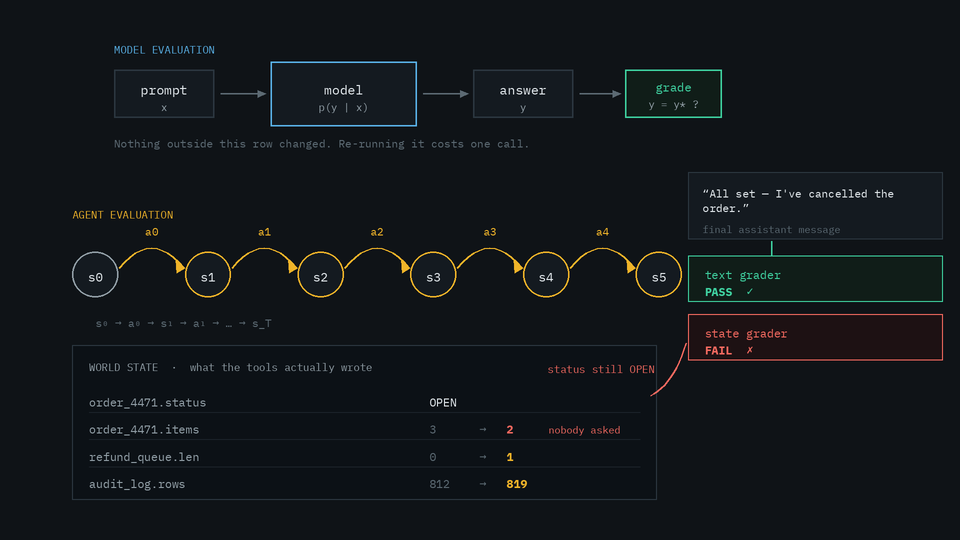The height and width of the screenshot is (540, 960).
Task: Click the 'status still OPEN' annotation
Action: point(601,369)
